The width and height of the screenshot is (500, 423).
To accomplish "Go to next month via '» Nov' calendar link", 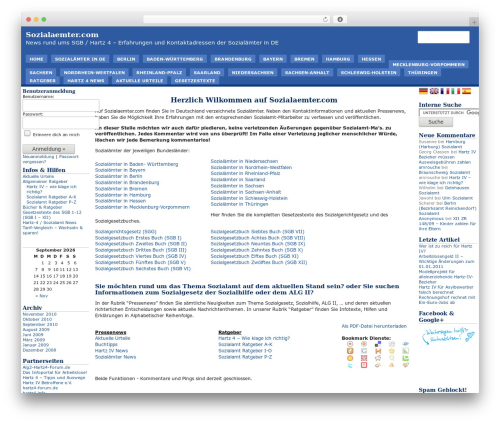I will click(x=41, y=296).
